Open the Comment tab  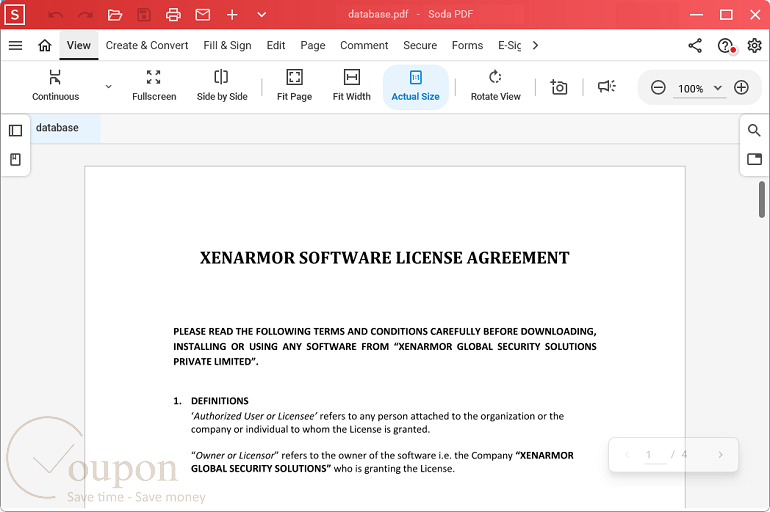[x=364, y=45]
